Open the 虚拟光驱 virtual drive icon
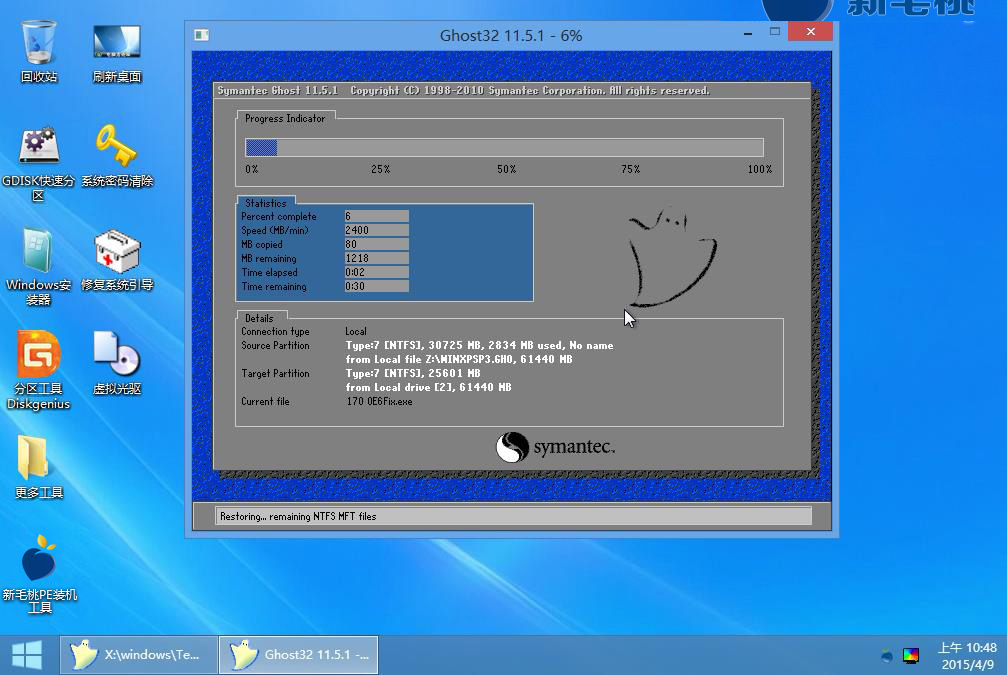The width and height of the screenshot is (1007, 675). pos(117,363)
